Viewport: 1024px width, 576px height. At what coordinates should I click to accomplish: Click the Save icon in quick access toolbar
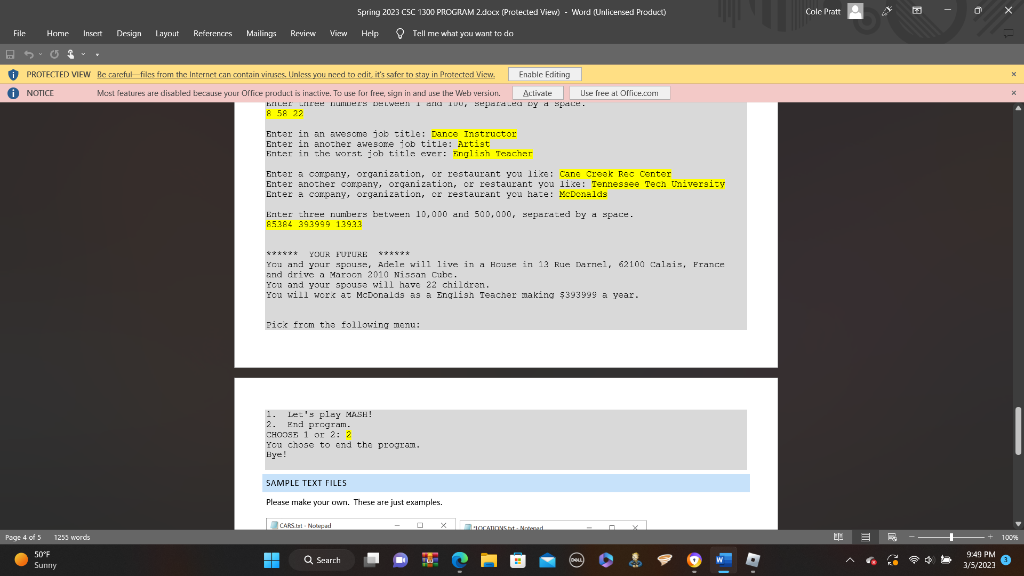(x=10, y=56)
